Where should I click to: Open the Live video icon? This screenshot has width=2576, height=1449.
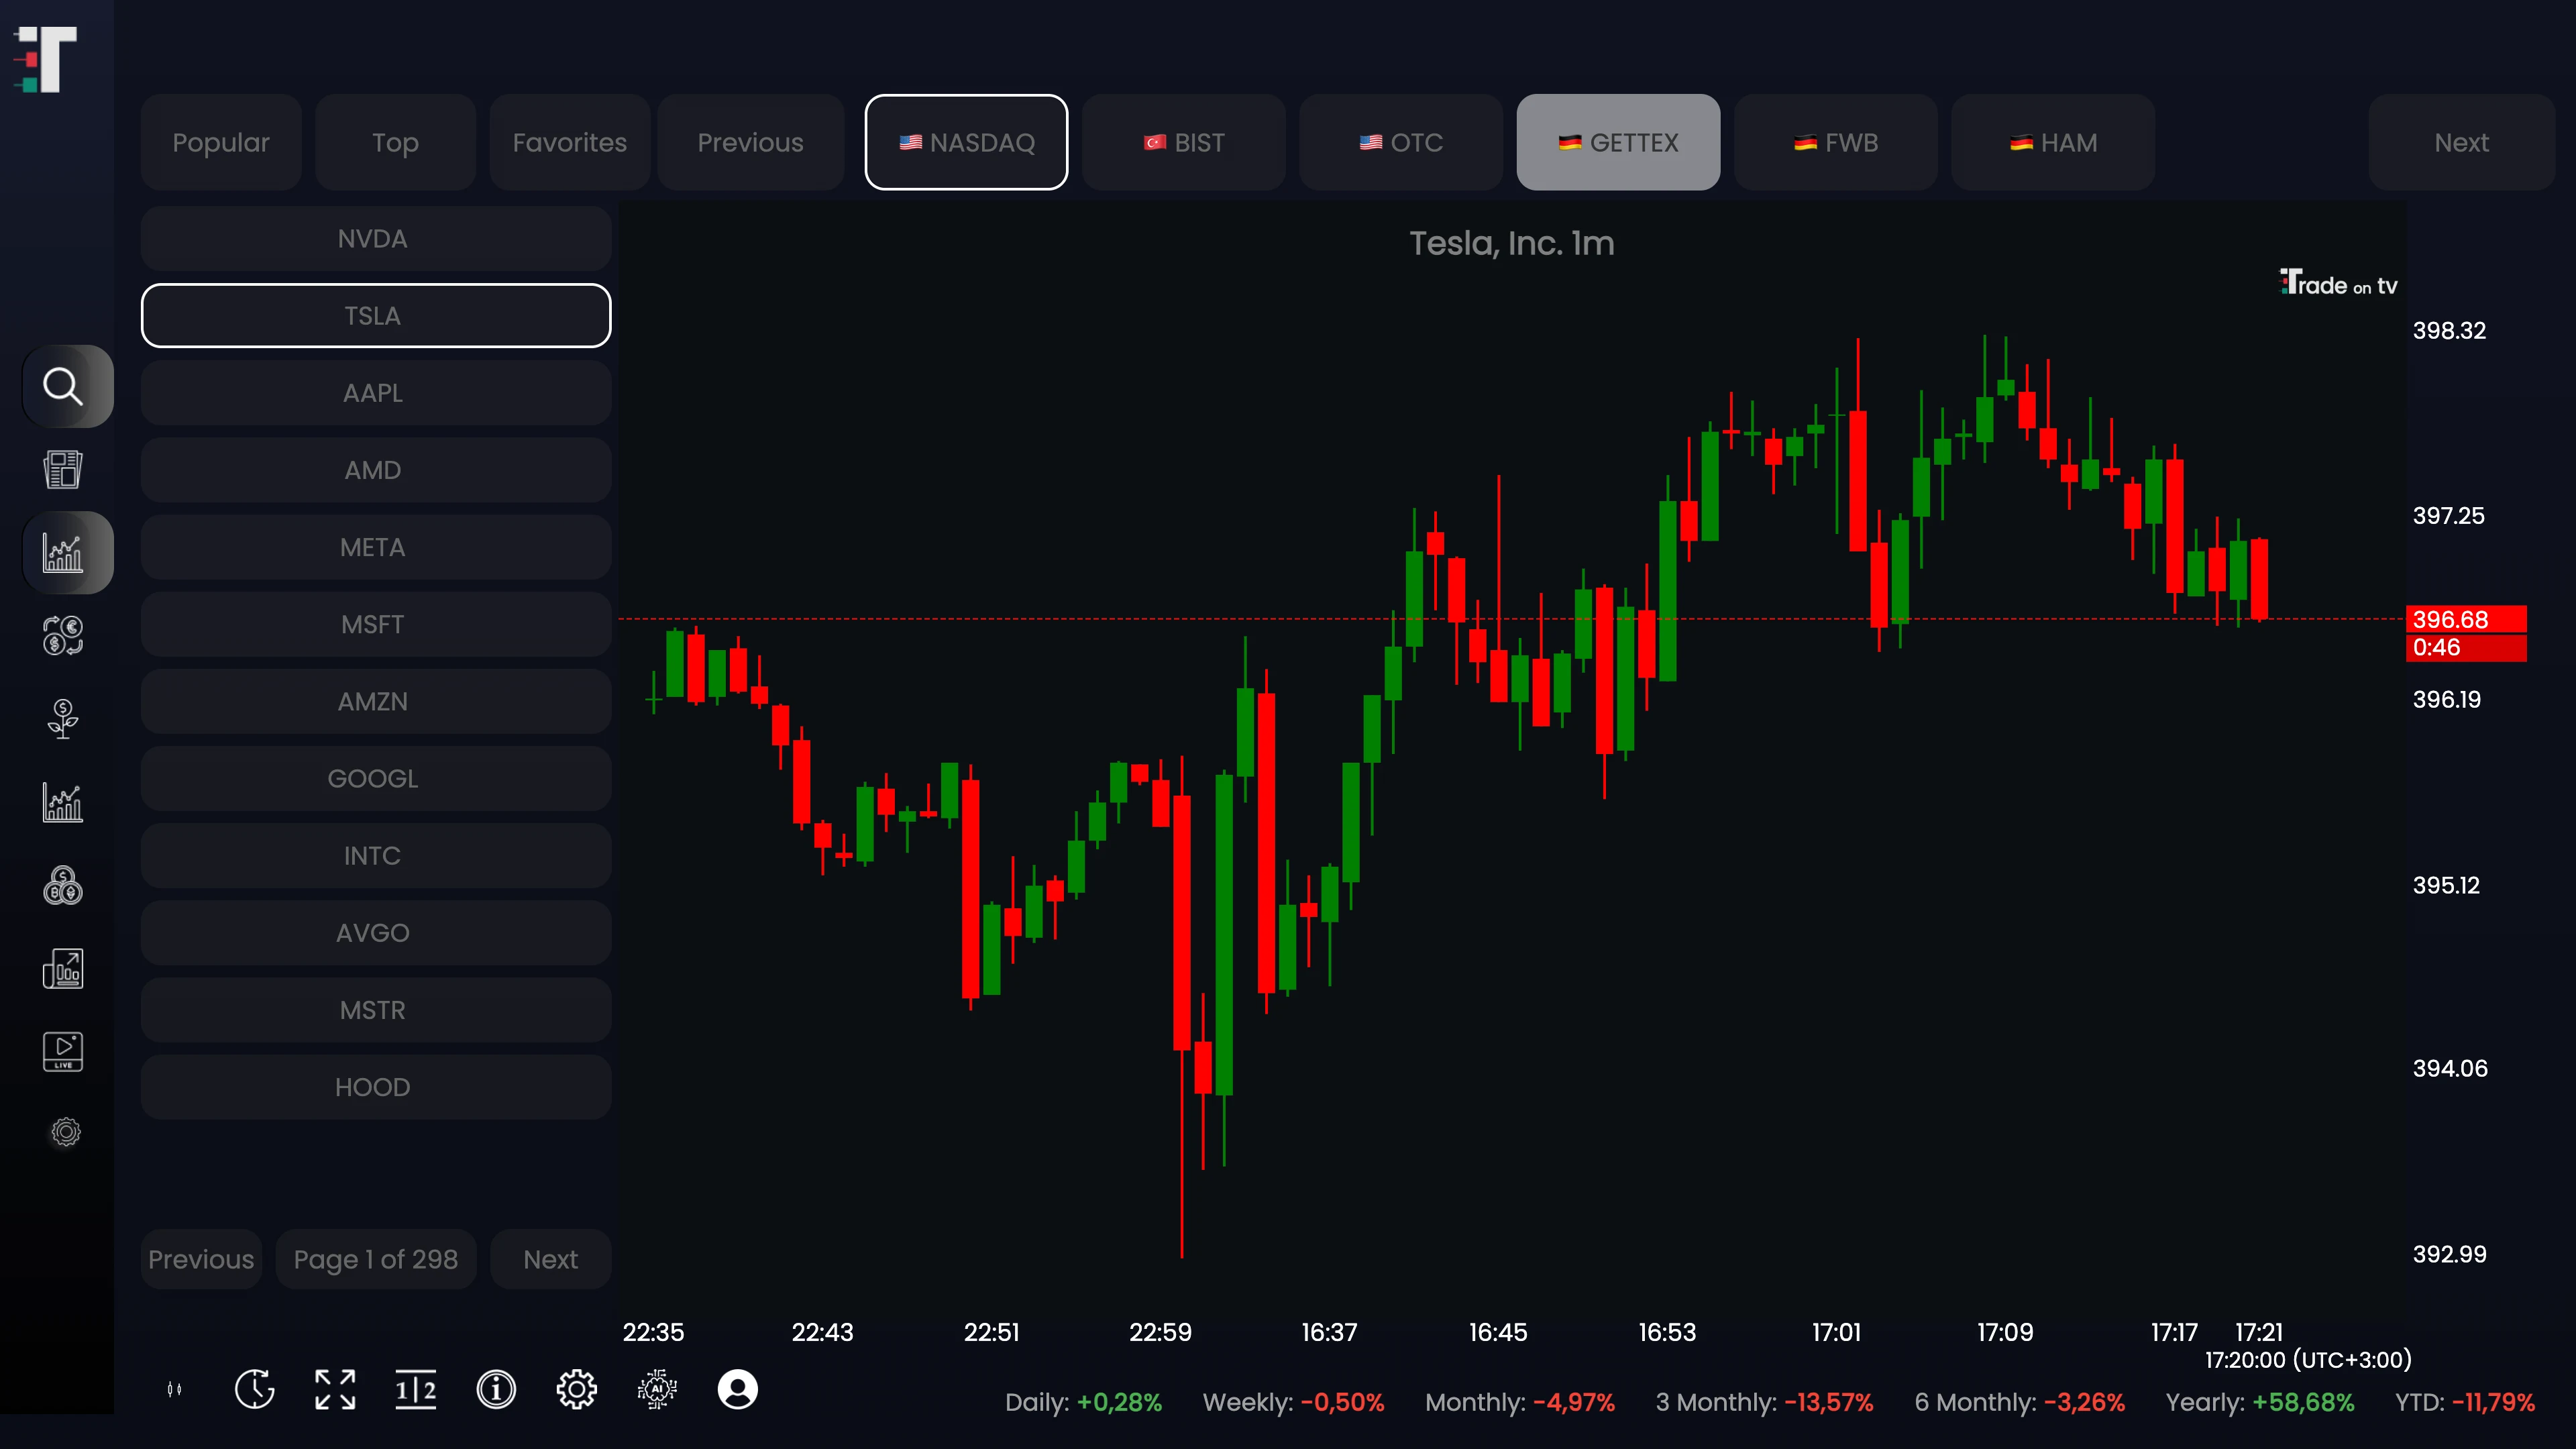[64, 1051]
